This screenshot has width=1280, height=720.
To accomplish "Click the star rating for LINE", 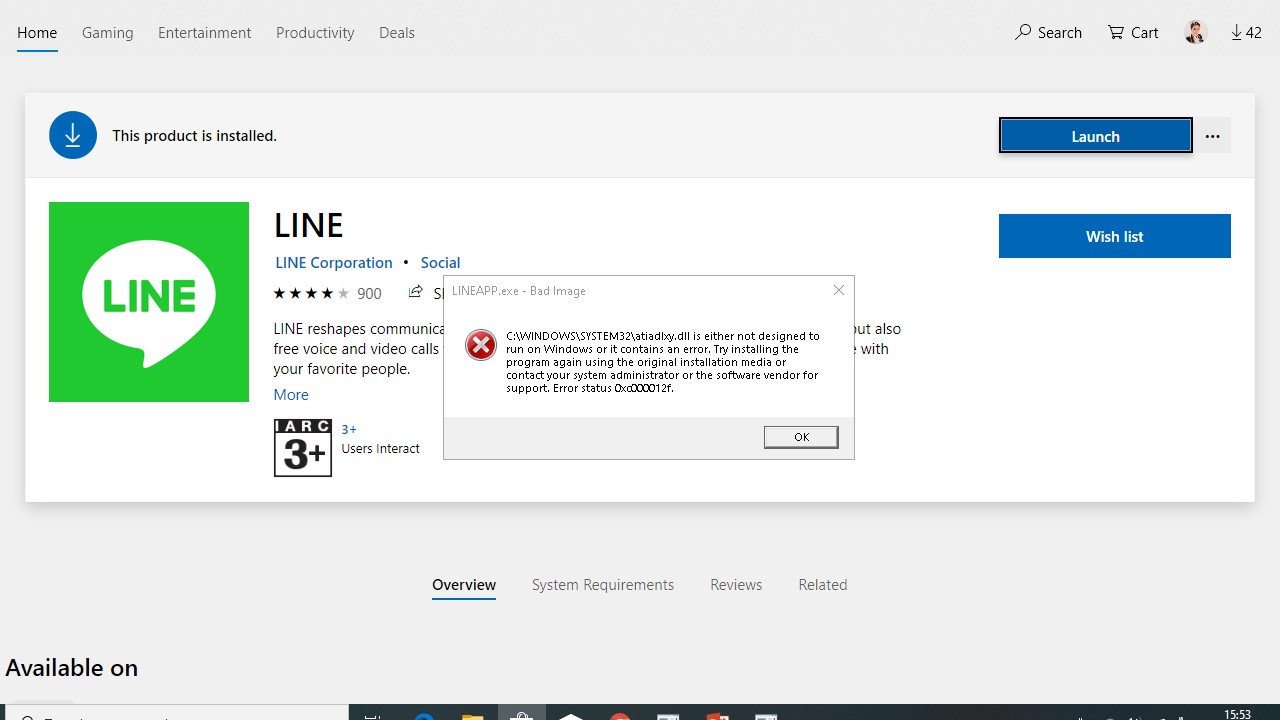I will pos(311,293).
